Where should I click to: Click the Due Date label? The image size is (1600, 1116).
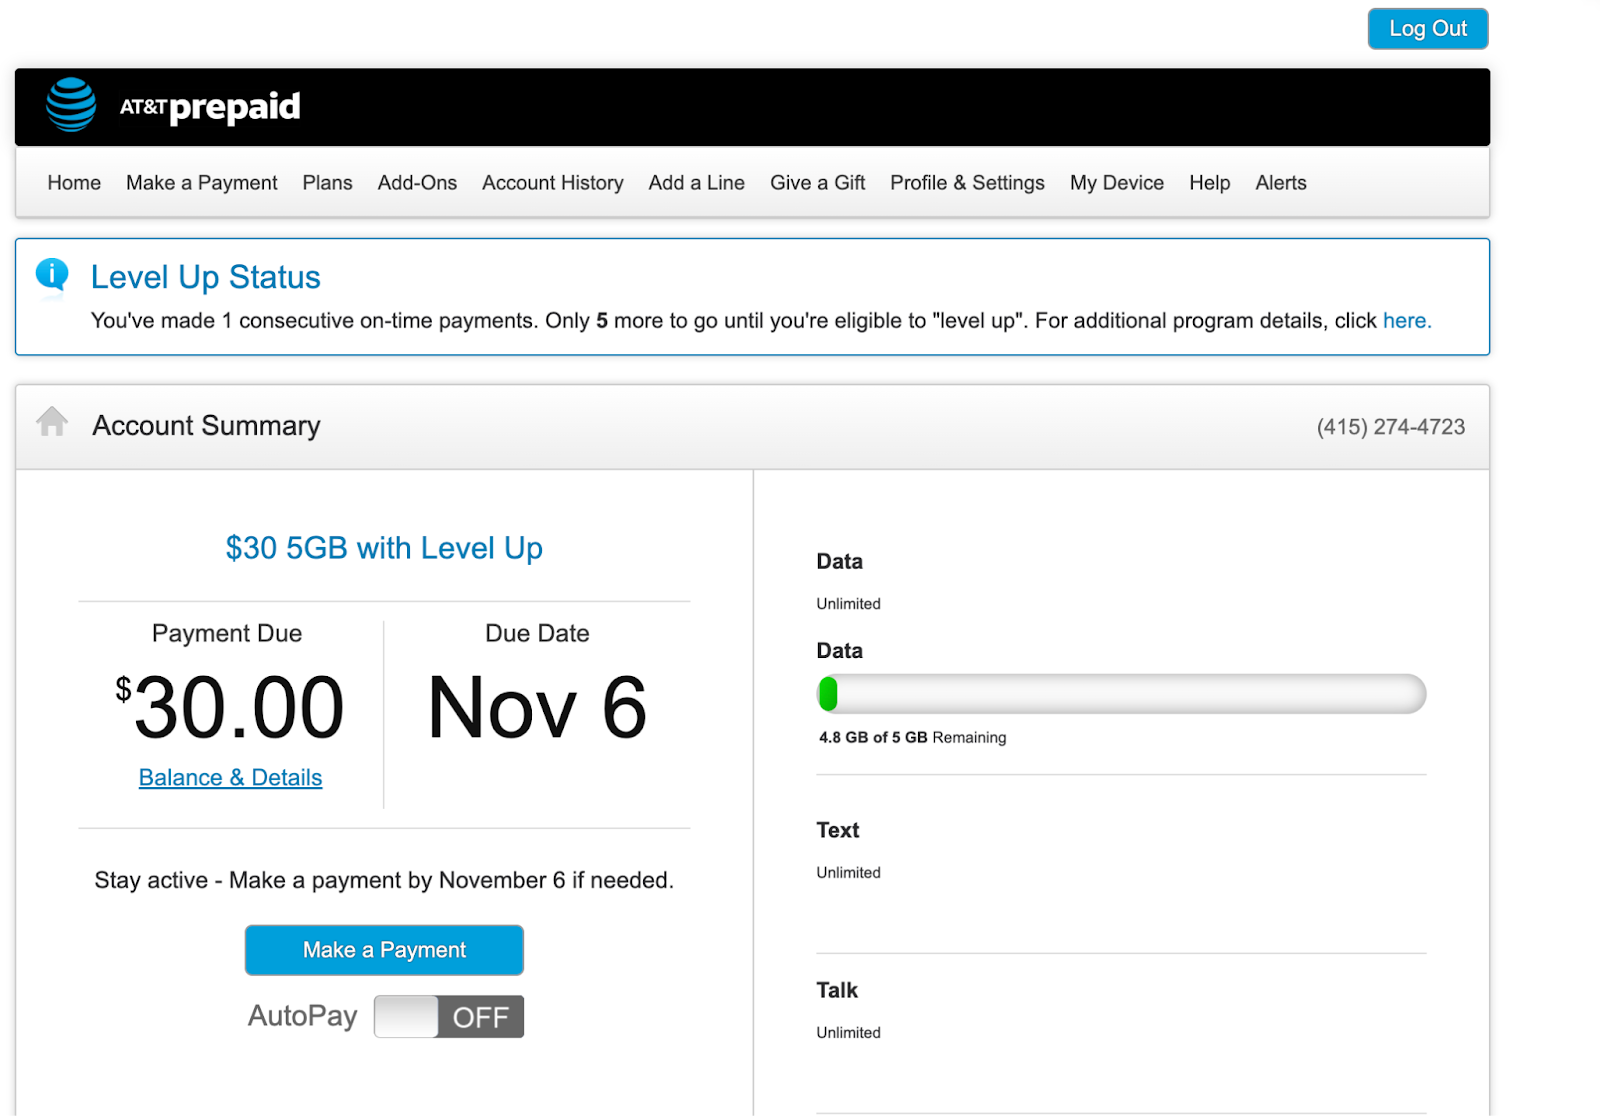(x=537, y=633)
